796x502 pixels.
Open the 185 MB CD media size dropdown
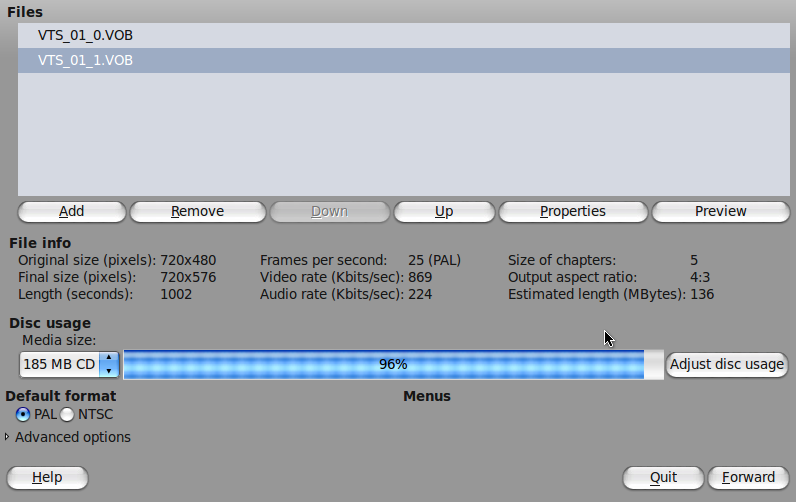pos(69,364)
